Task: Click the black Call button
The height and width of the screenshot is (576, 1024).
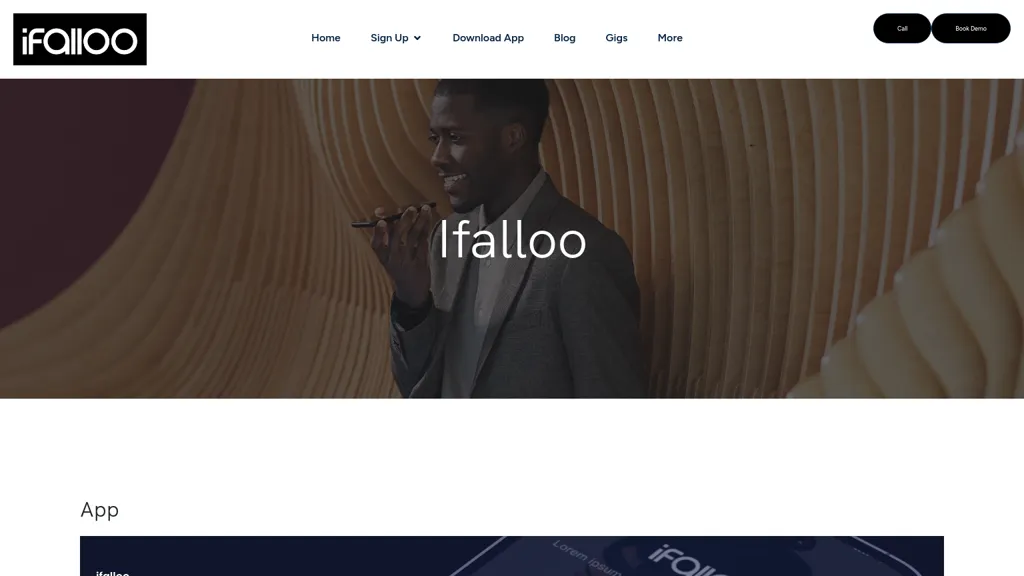Action: (902, 28)
